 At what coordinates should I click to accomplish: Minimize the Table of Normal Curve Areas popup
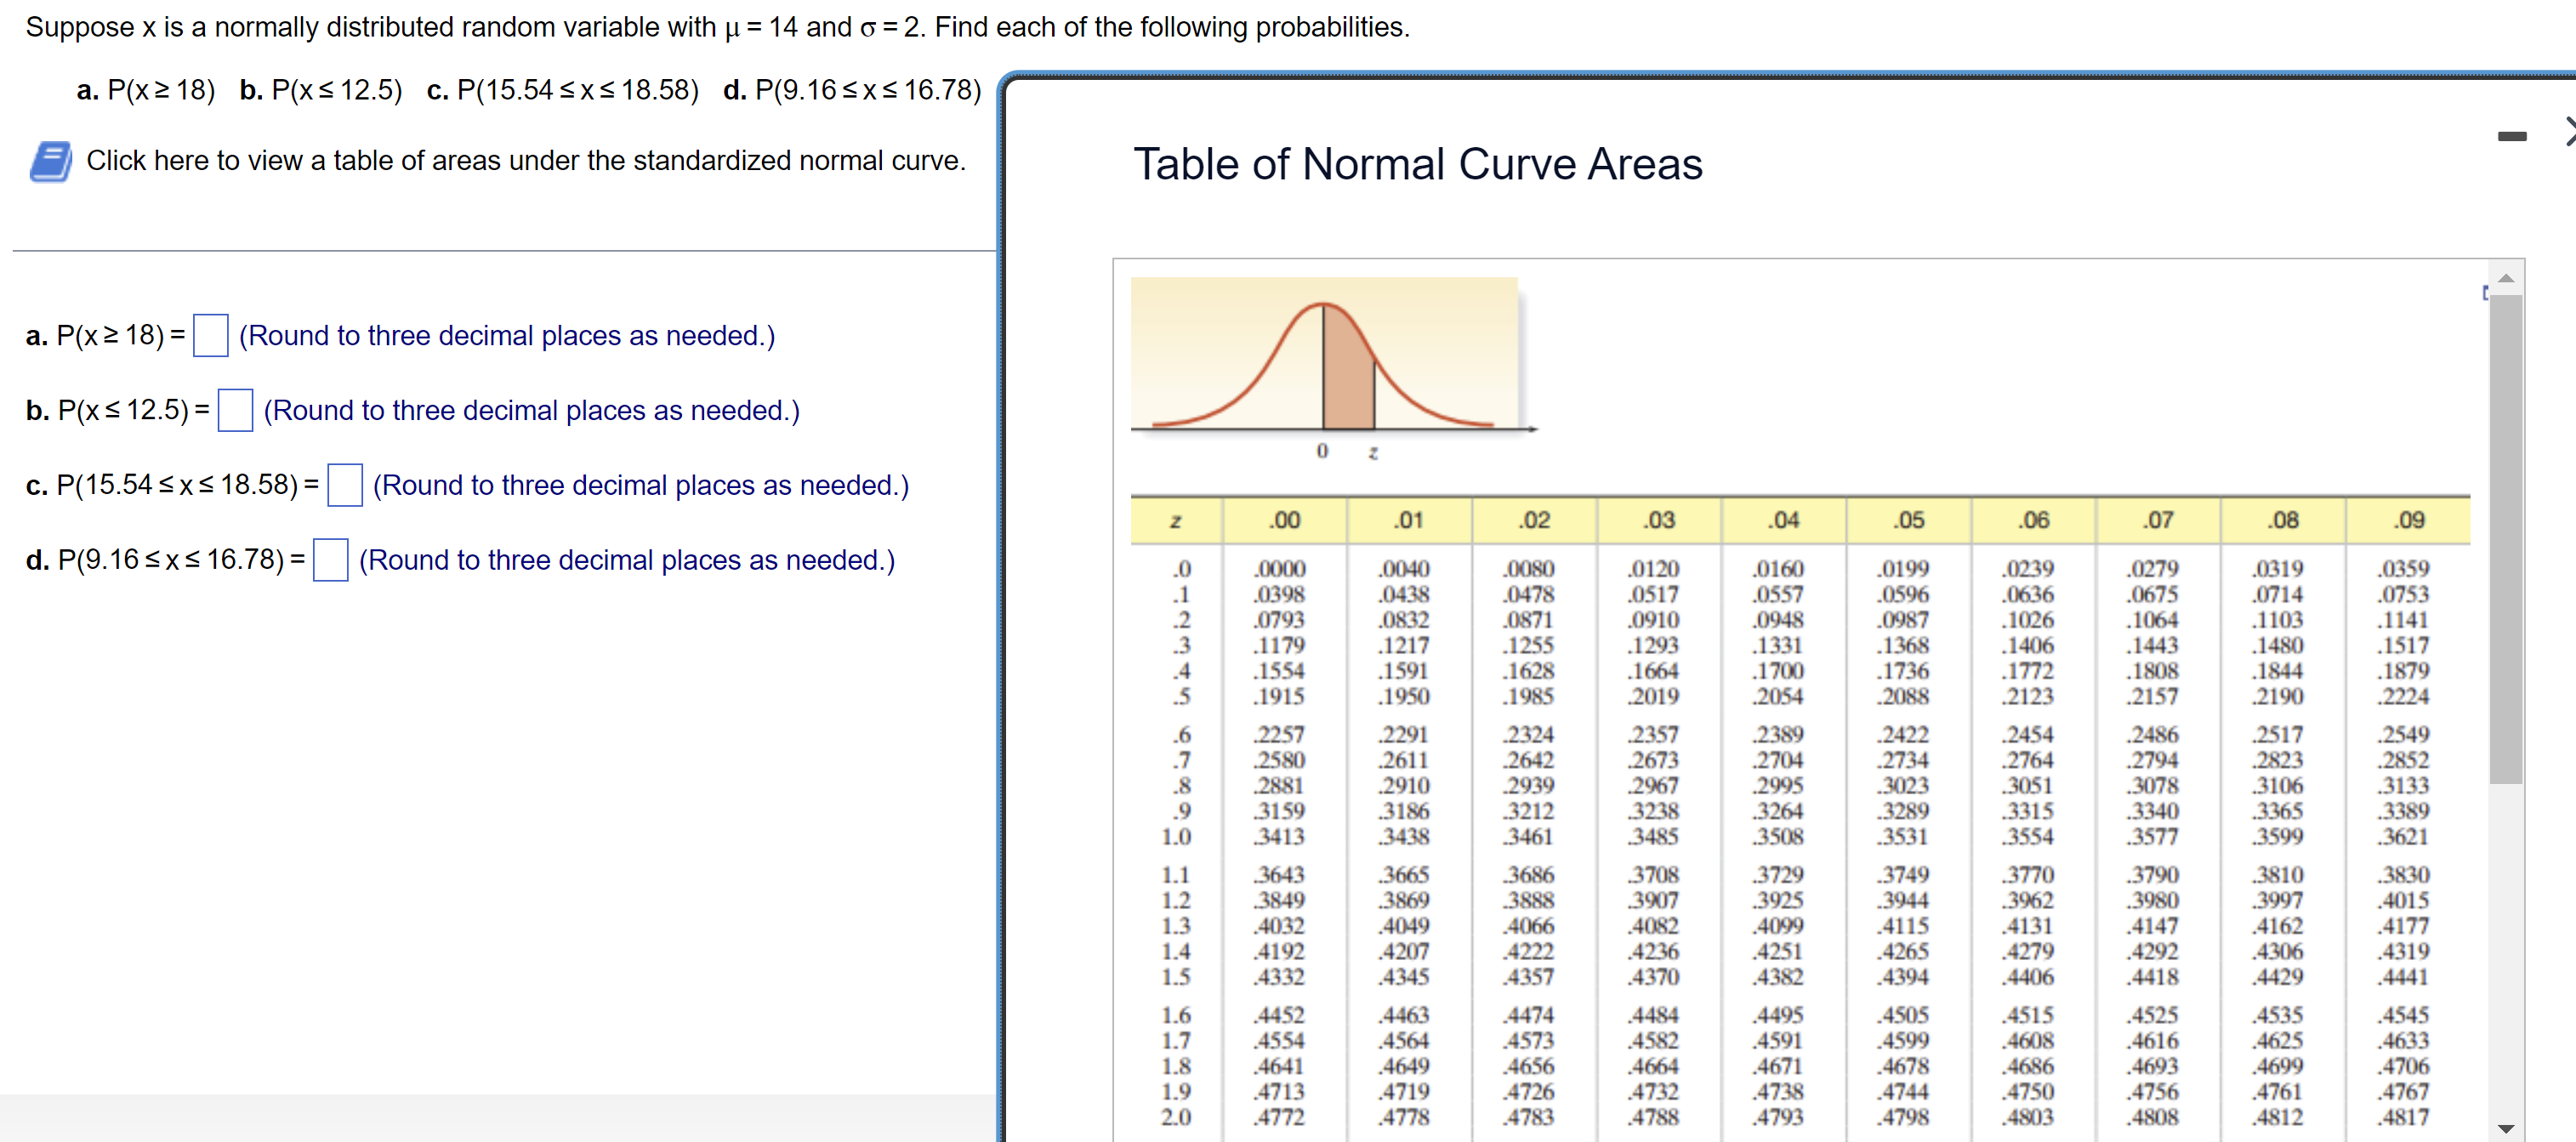coord(2513,137)
